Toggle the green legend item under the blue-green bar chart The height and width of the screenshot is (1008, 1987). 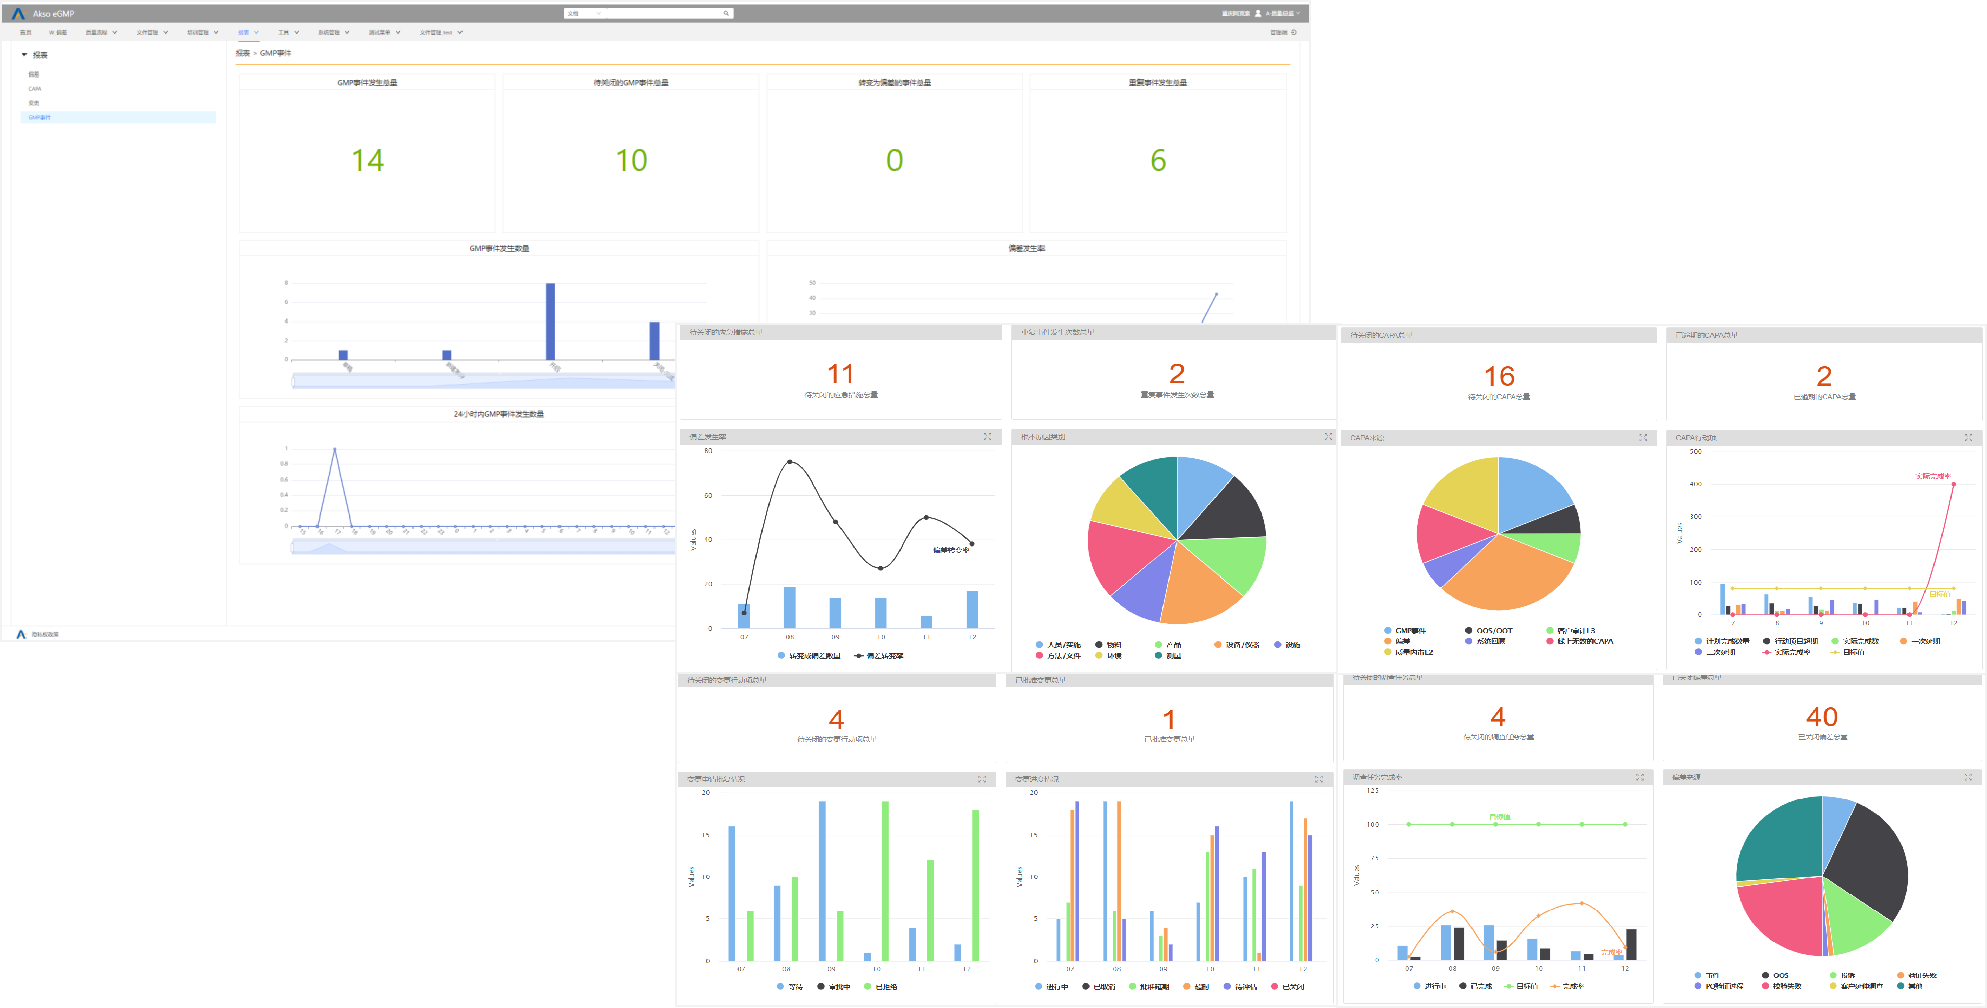[x=880, y=987]
